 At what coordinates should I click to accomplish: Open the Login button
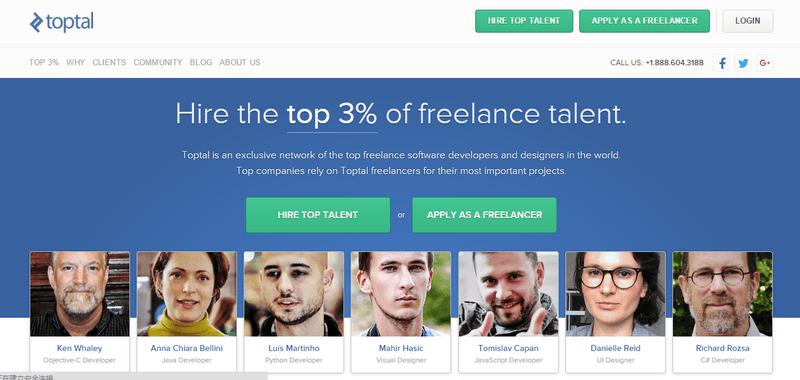coord(747,21)
